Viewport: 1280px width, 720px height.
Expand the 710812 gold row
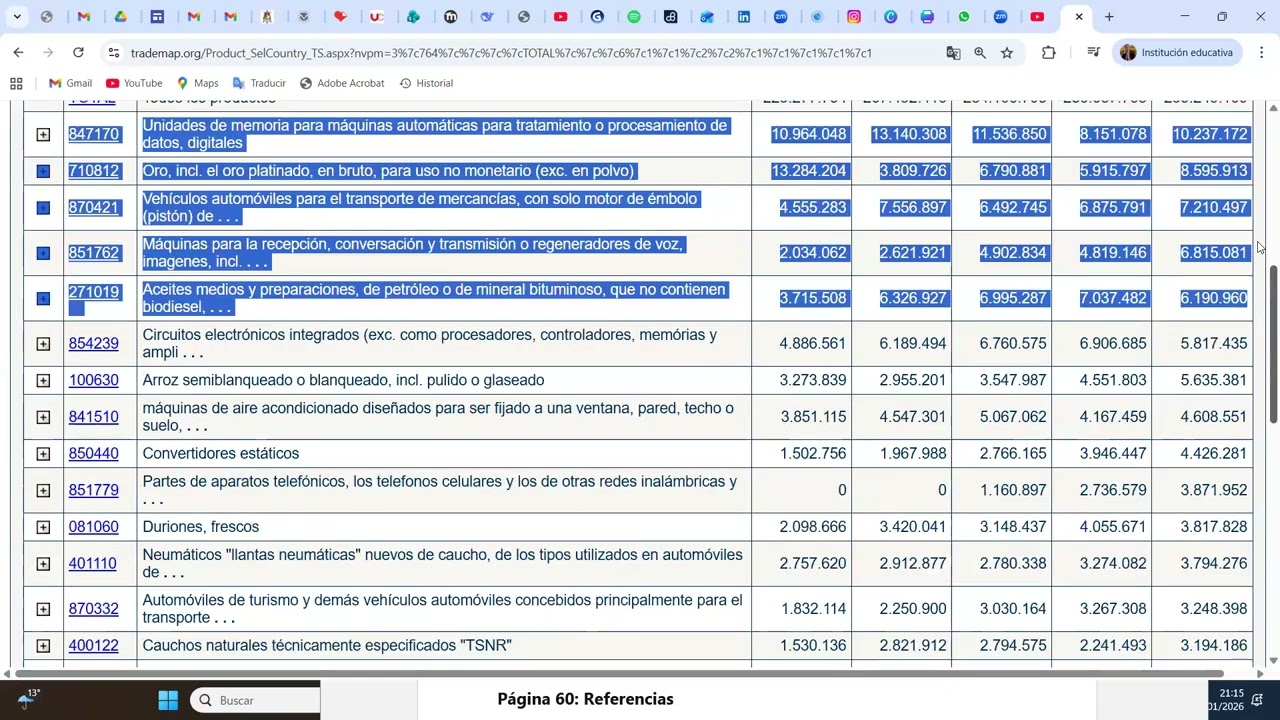coord(43,171)
